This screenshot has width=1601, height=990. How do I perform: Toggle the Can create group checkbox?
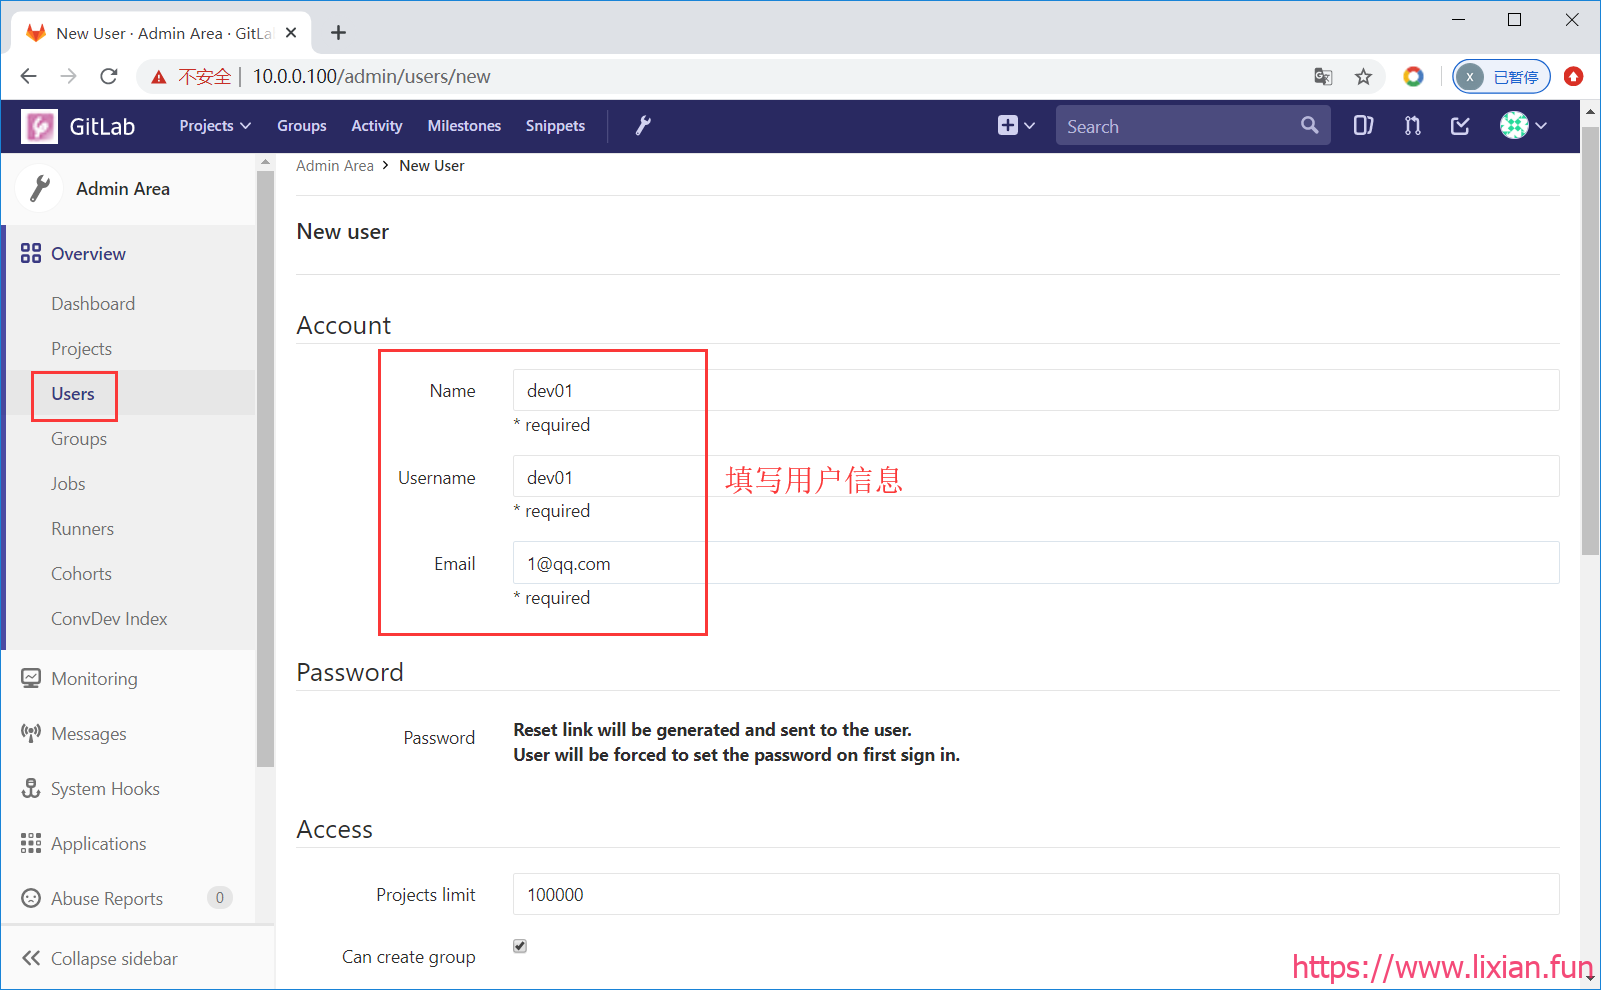520,946
